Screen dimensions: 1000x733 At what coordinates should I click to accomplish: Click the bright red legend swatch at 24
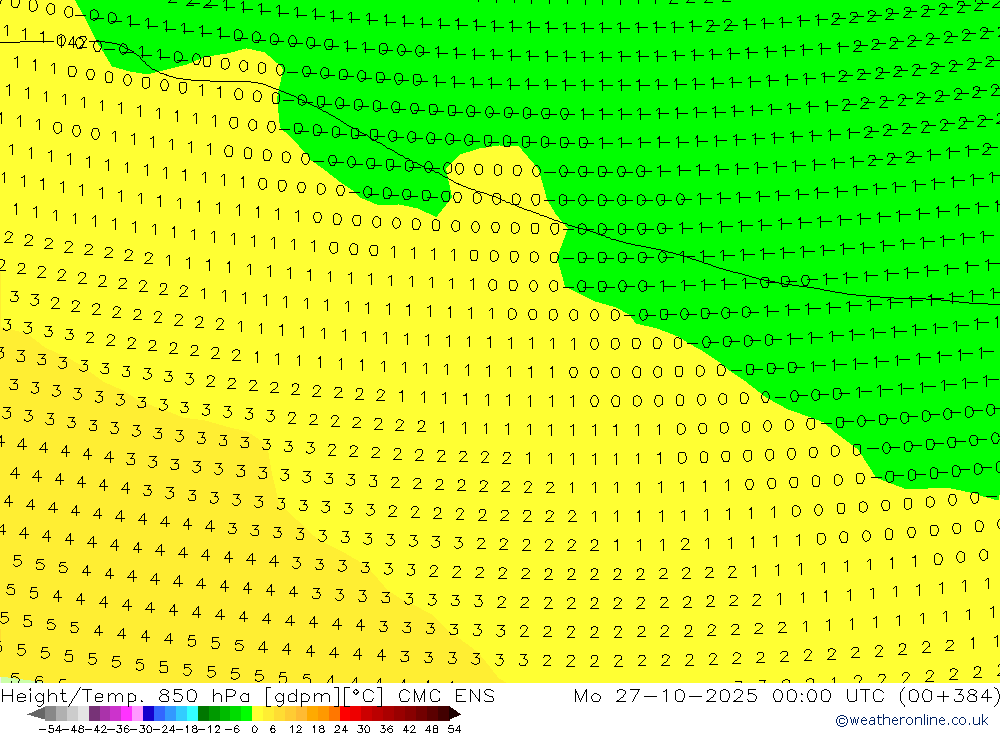coord(345,713)
